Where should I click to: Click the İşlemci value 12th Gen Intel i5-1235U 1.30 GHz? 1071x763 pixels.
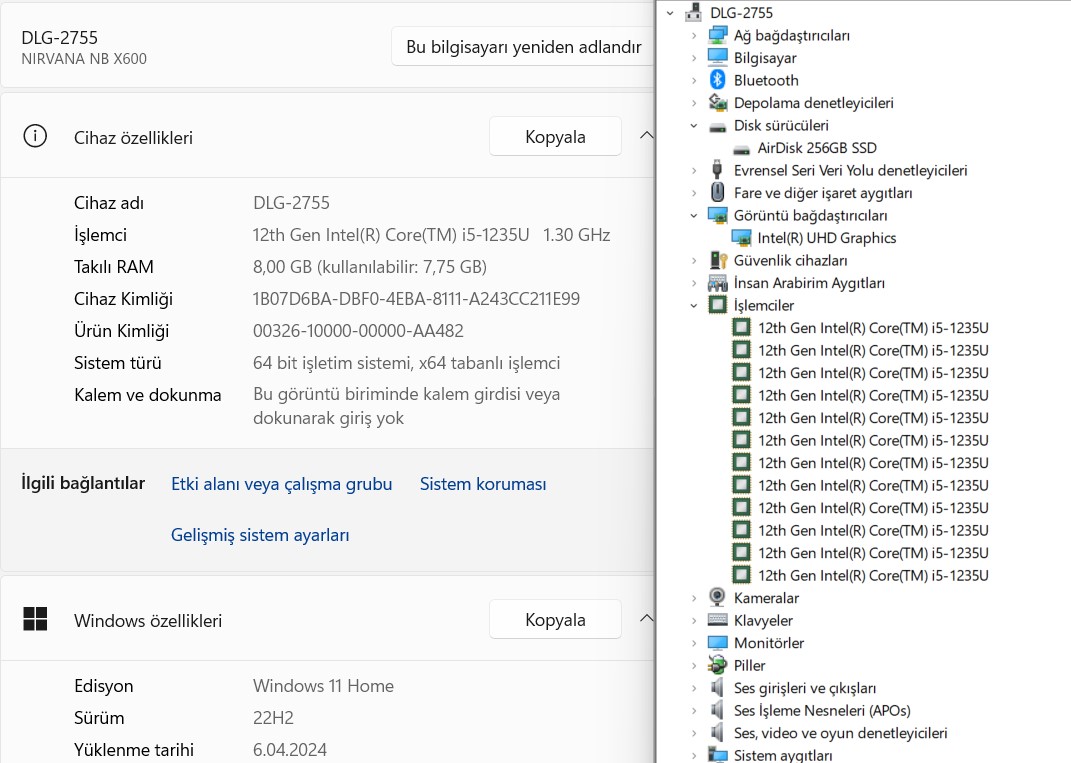(x=431, y=235)
